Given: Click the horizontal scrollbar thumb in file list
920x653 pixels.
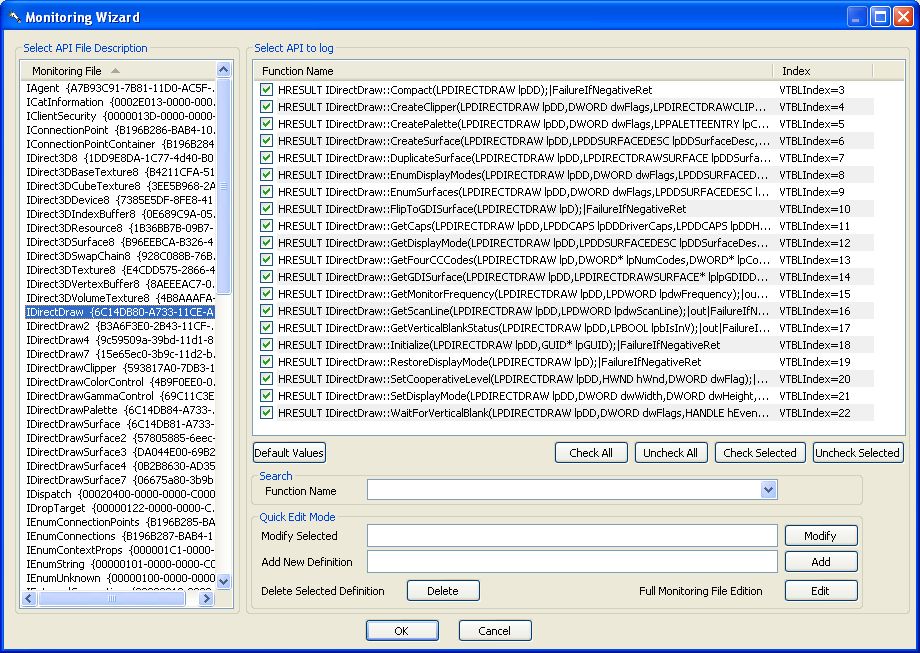Looking at the screenshot, I should tap(111, 598).
